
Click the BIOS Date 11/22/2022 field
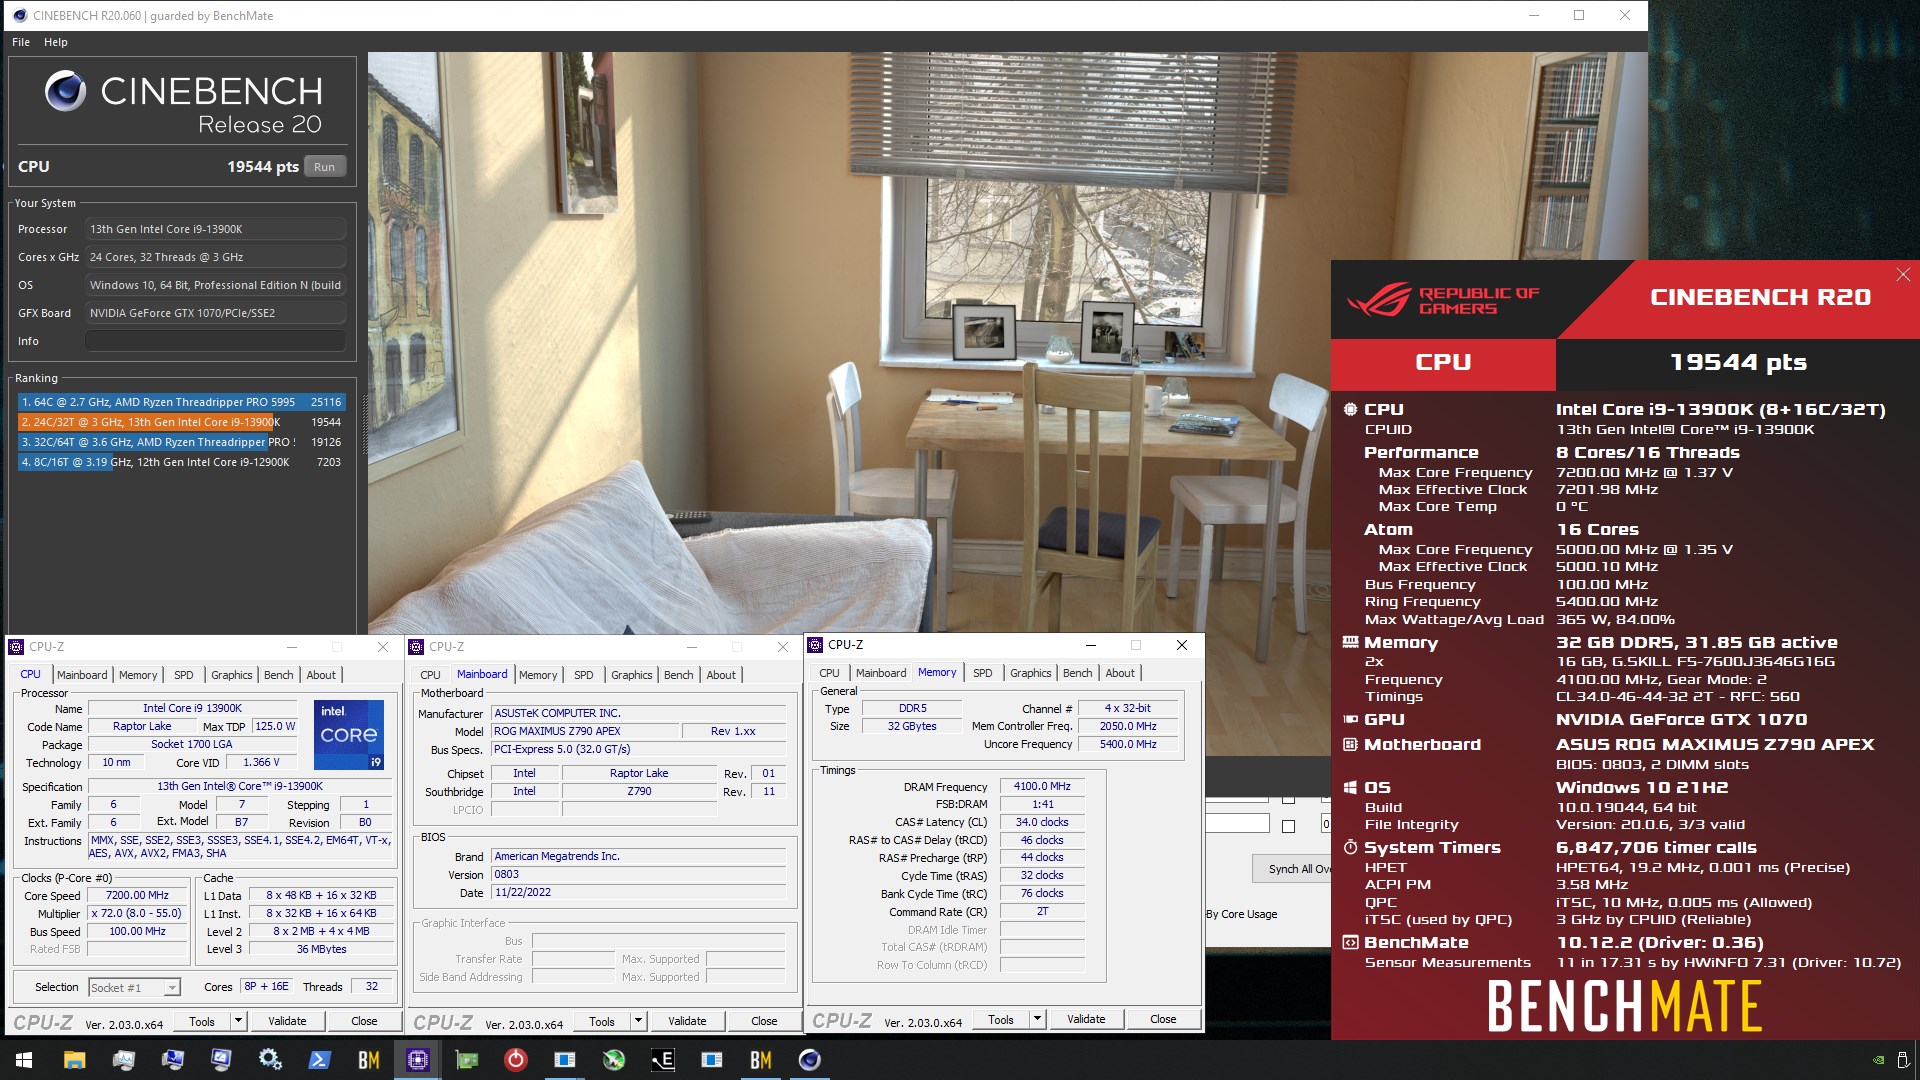(638, 892)
